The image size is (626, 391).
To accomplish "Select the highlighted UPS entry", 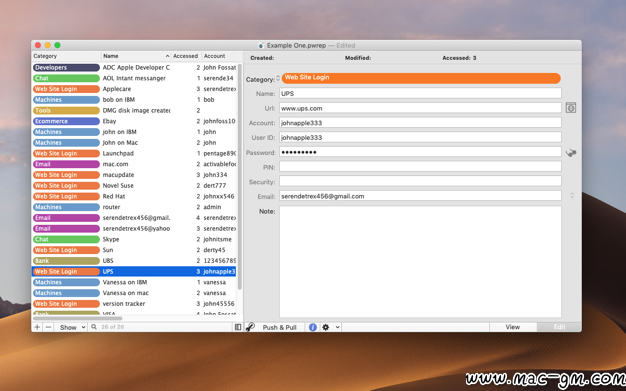I will point(134,272).
